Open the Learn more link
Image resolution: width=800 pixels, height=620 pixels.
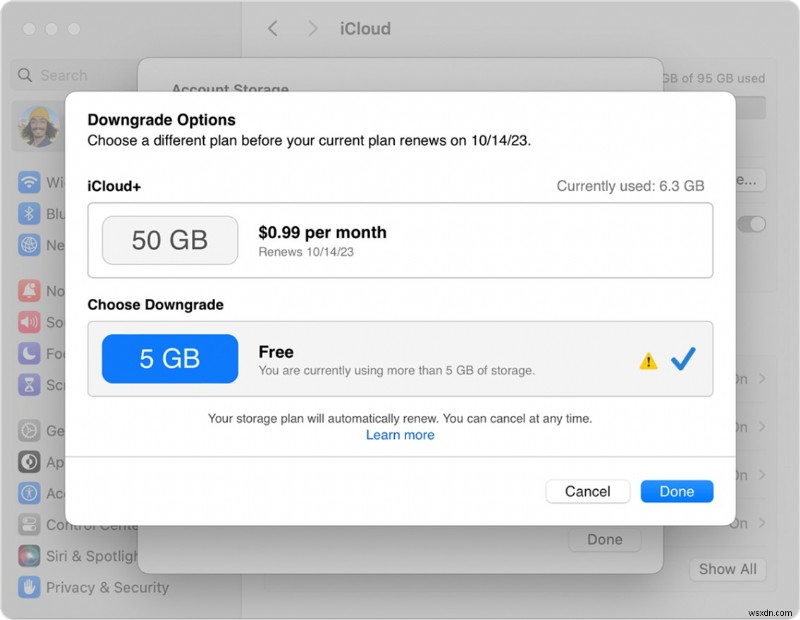[x=400, y=435]
